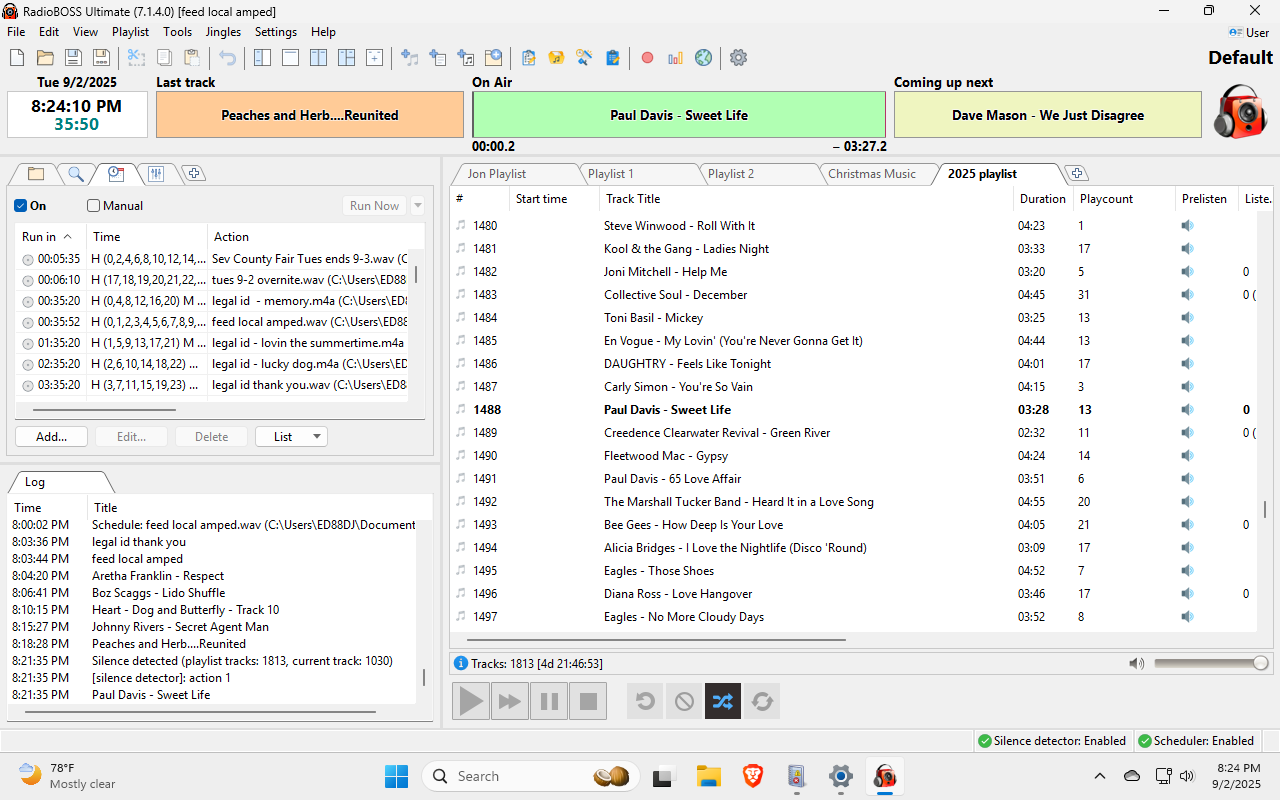
Task: Click the Duration column header
Action: 1043,199
